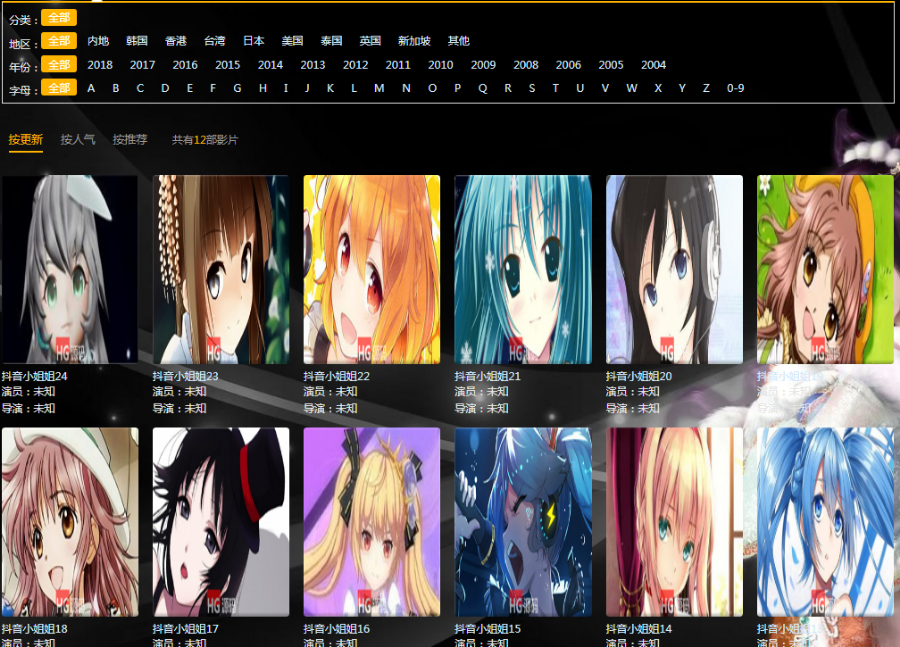Viewport: 900px width, 647px height.
Task: Click the title text 抖音小姐姐15
Action: click(487, 629)
